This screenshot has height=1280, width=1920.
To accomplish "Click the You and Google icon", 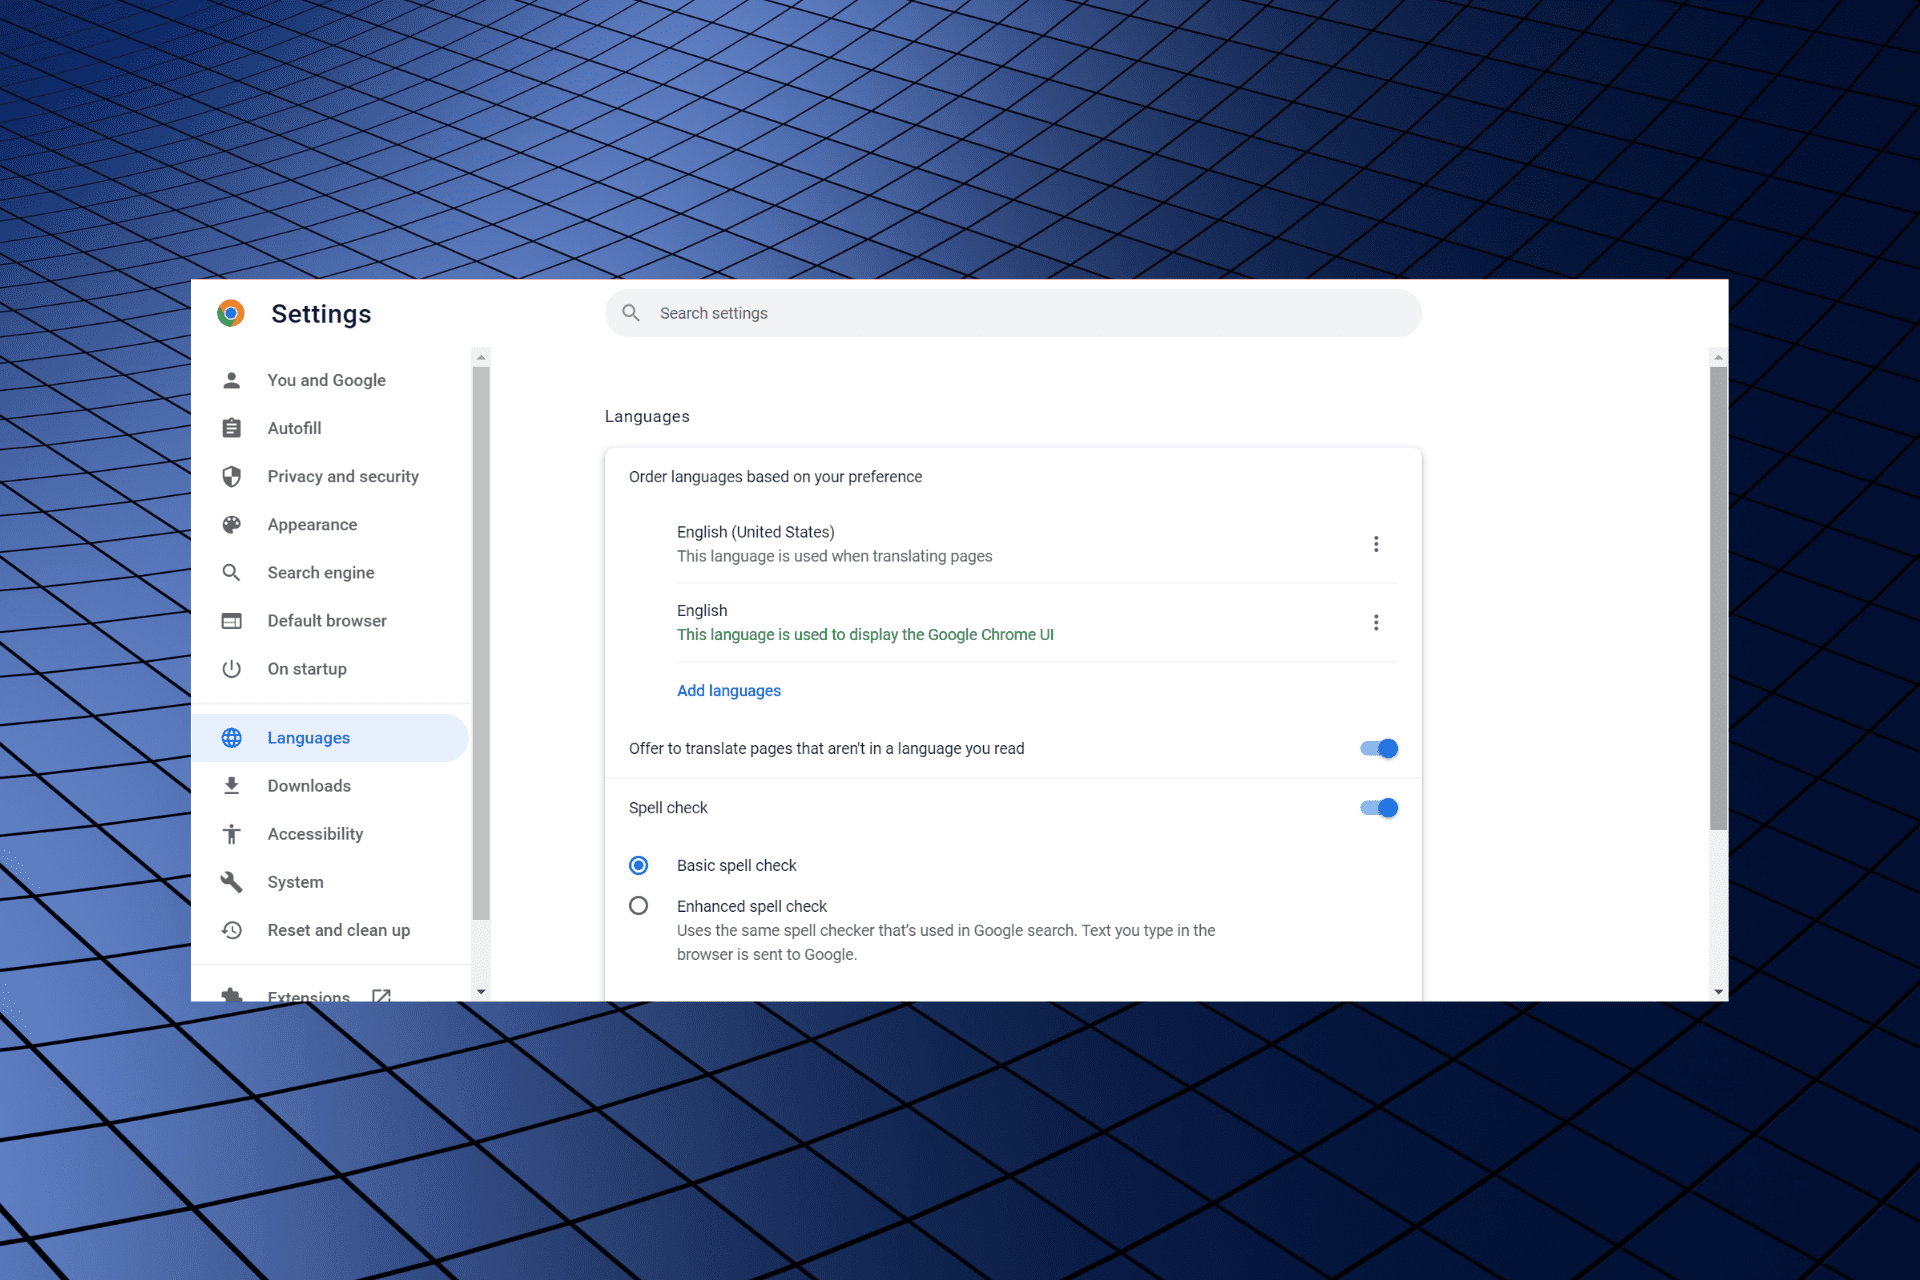I will [x=233, y=380].
